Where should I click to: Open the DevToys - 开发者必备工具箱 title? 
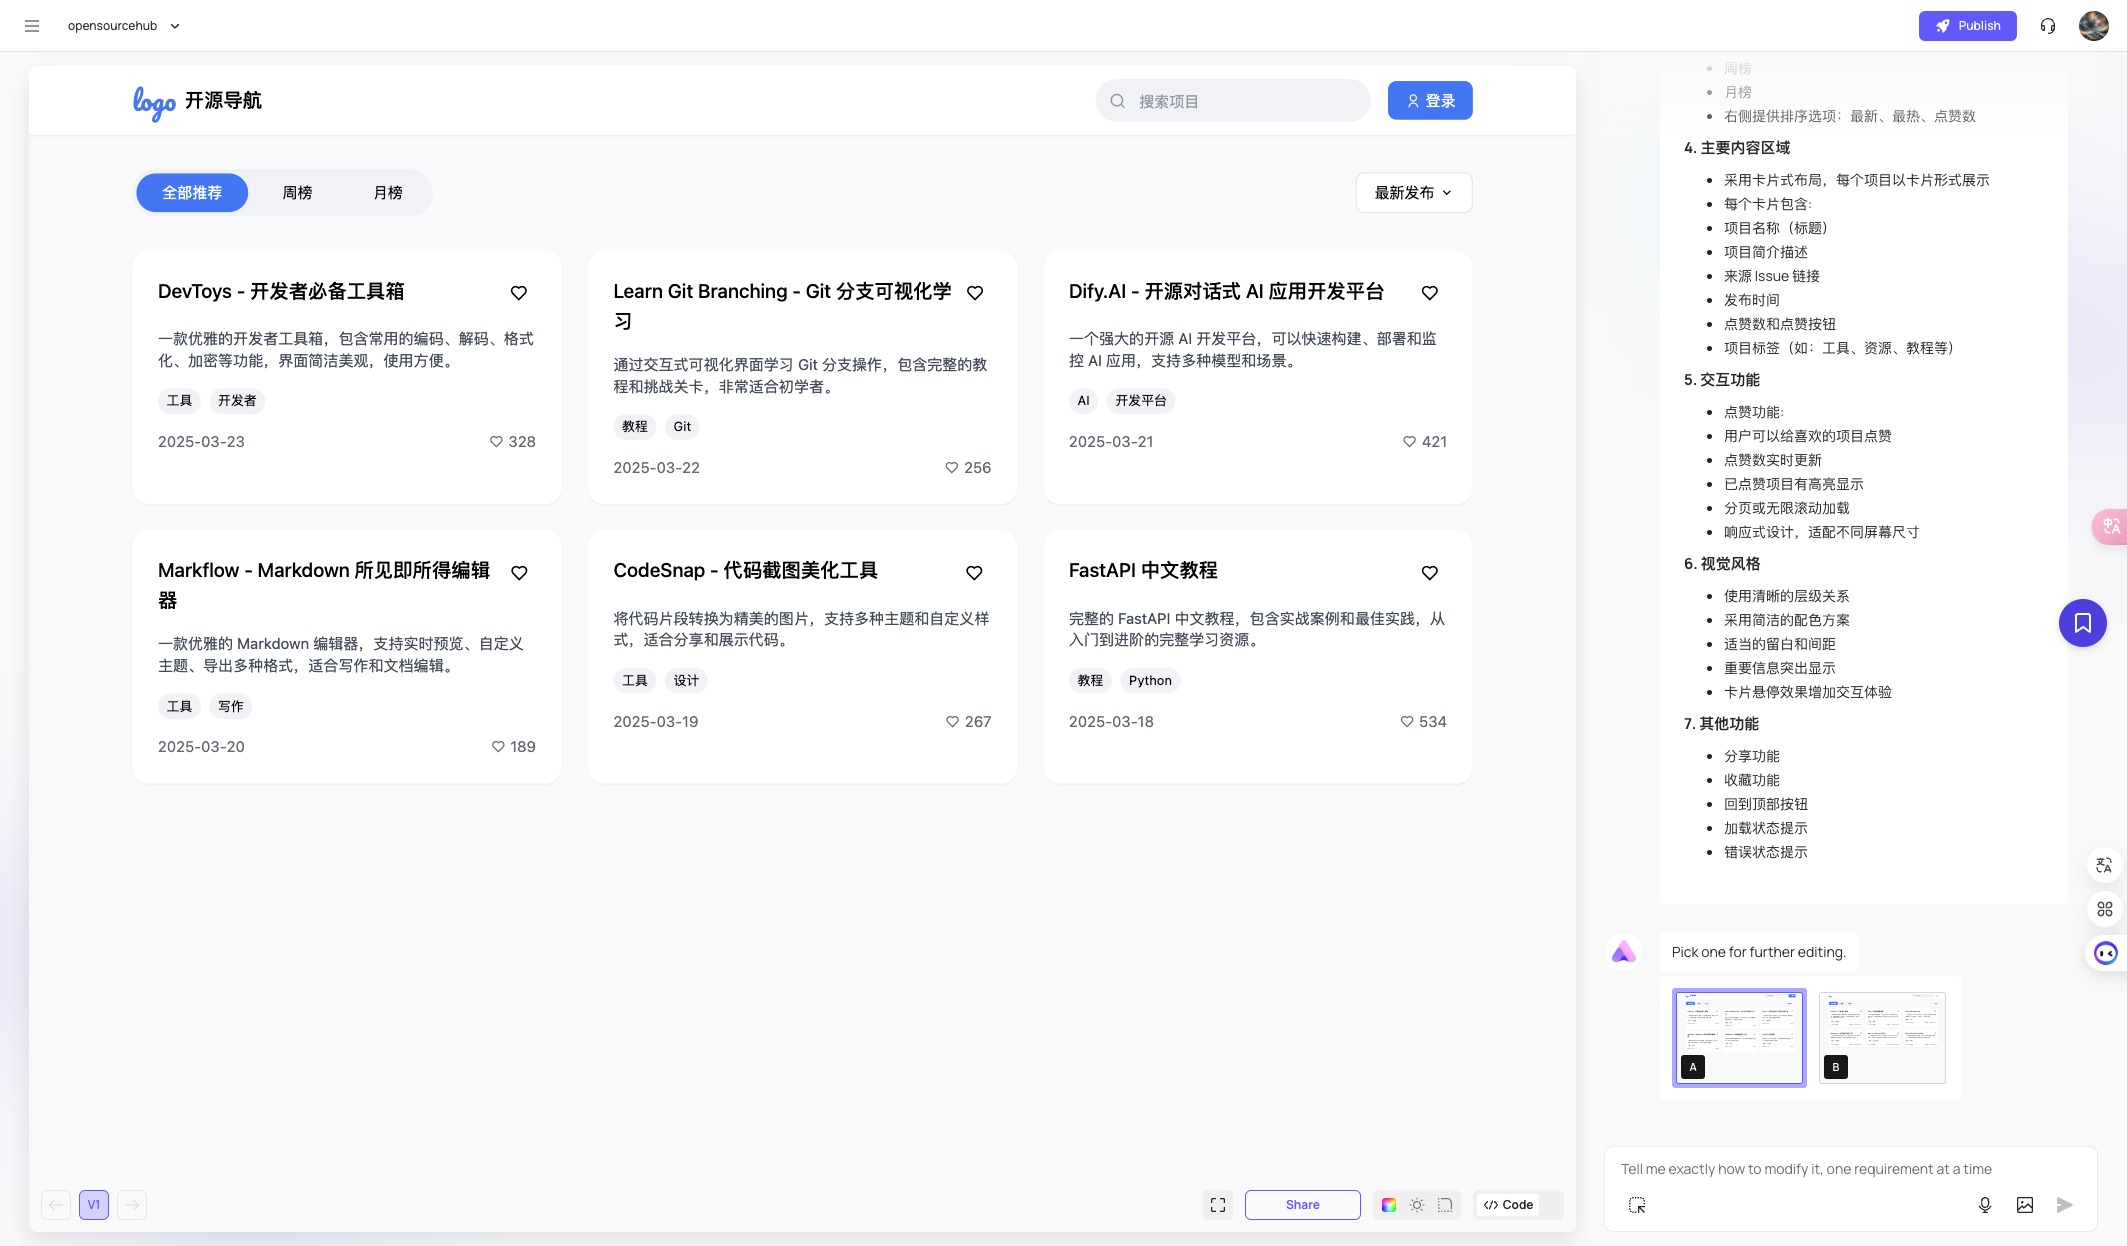tap(281, 292)
